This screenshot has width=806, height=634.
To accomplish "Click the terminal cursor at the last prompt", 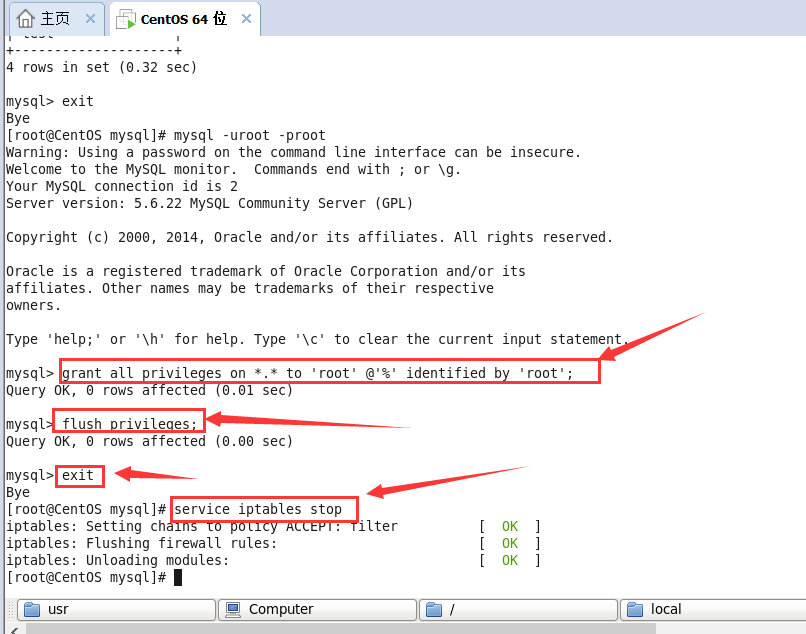I will click(x=178, y=577).
